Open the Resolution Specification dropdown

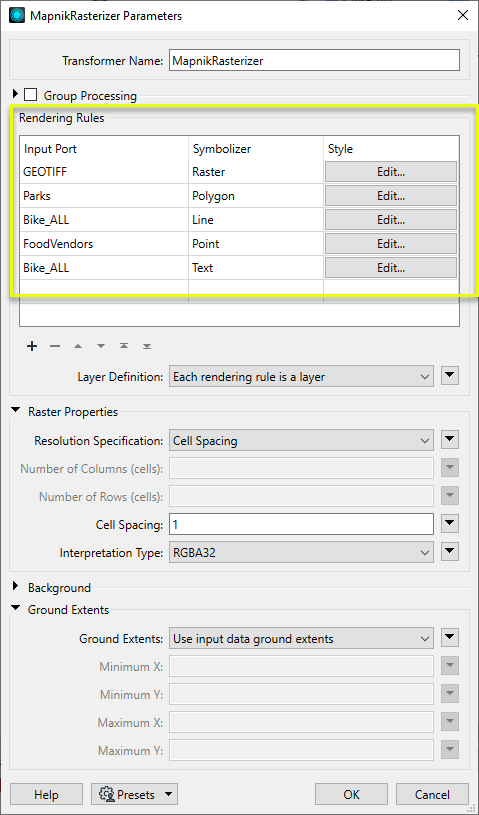[301, 441]
